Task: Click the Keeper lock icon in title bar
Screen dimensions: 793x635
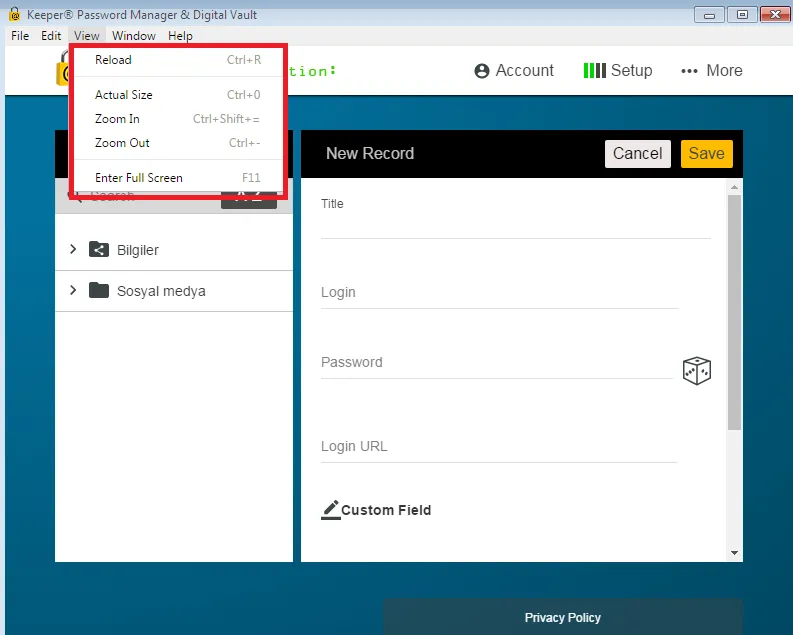Action: click(14, 14)
